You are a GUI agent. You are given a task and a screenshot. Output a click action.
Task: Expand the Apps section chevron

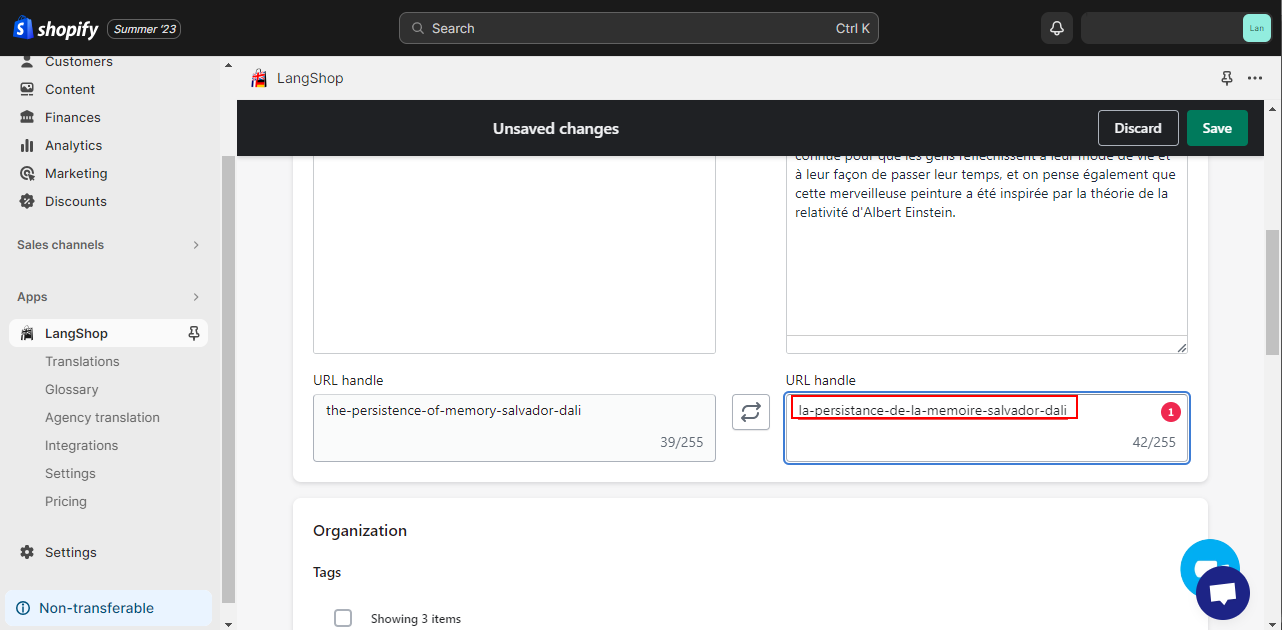tap(196, 297)
